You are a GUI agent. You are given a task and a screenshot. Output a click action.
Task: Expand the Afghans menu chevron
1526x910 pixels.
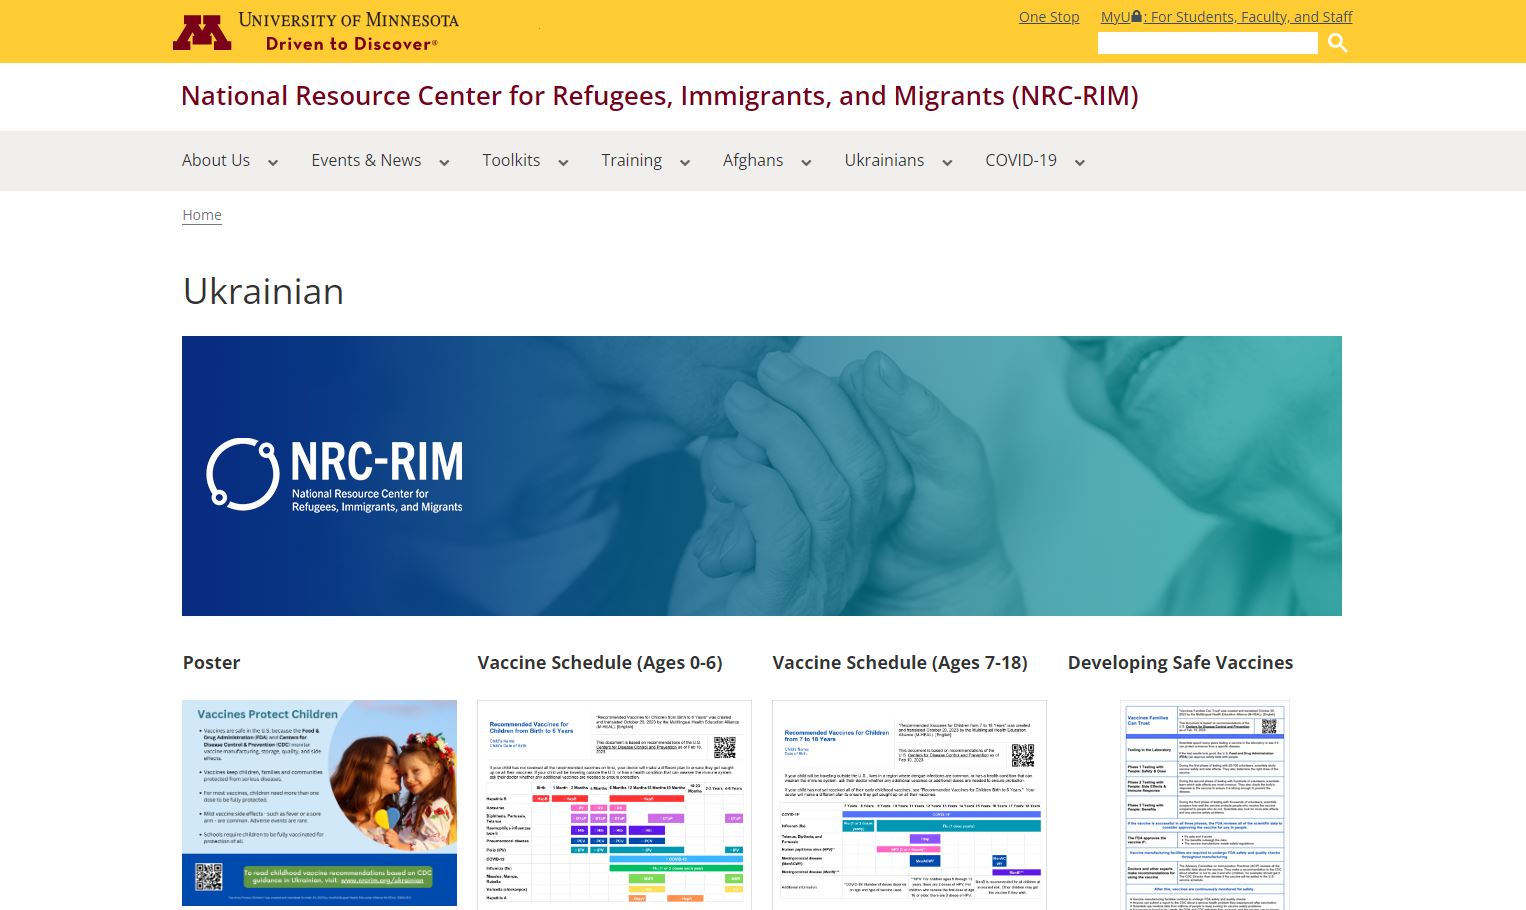806,162
